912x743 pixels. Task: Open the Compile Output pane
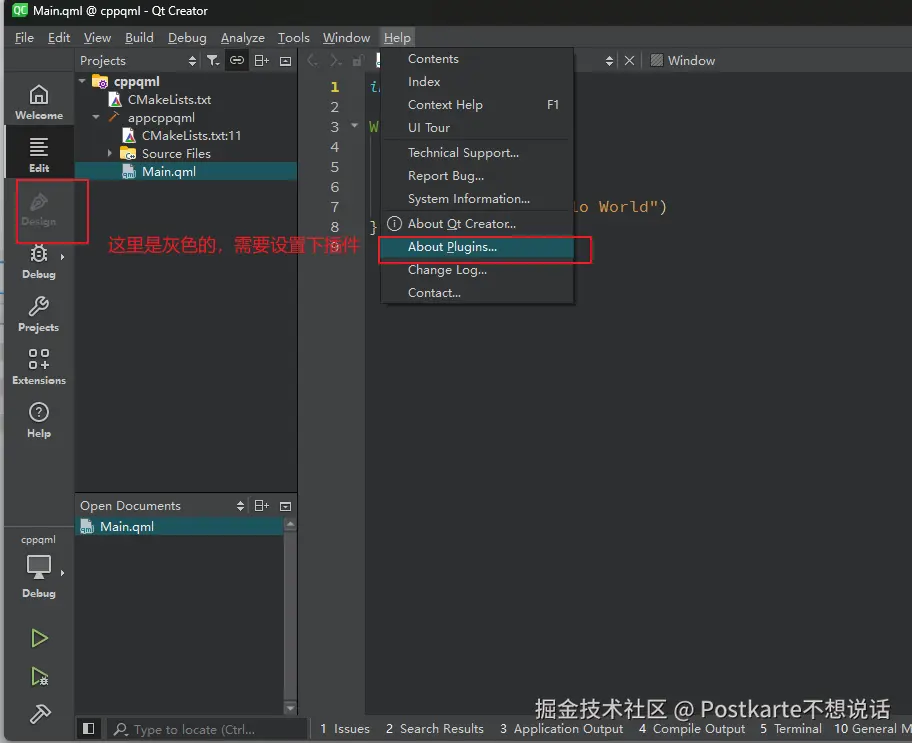692,728
